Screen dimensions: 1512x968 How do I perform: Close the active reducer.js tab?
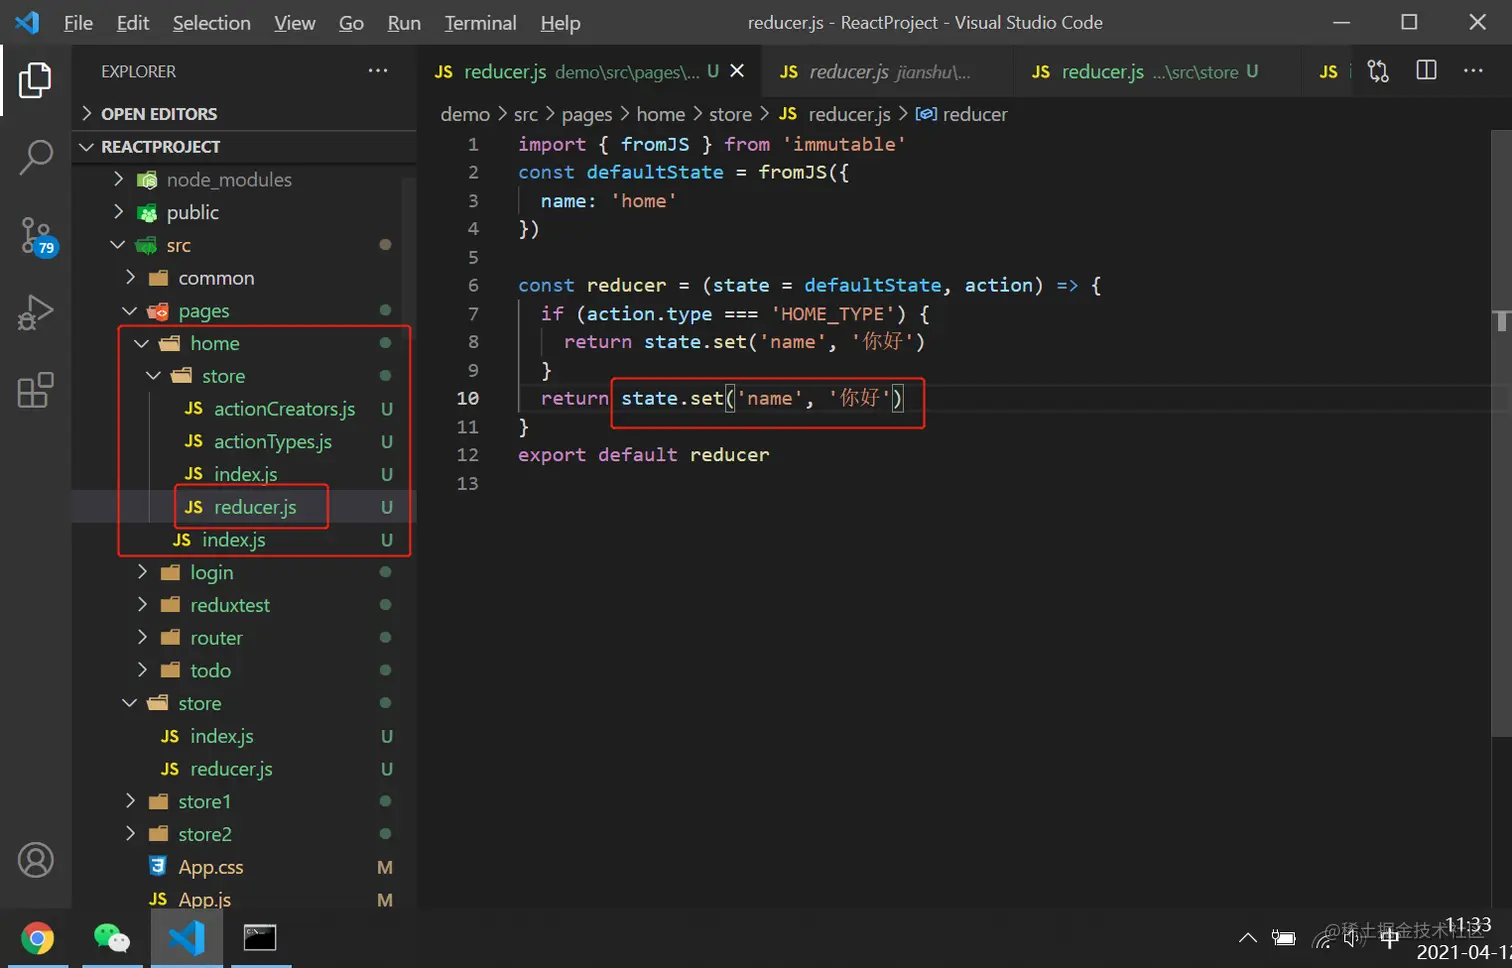pos(737,71)
